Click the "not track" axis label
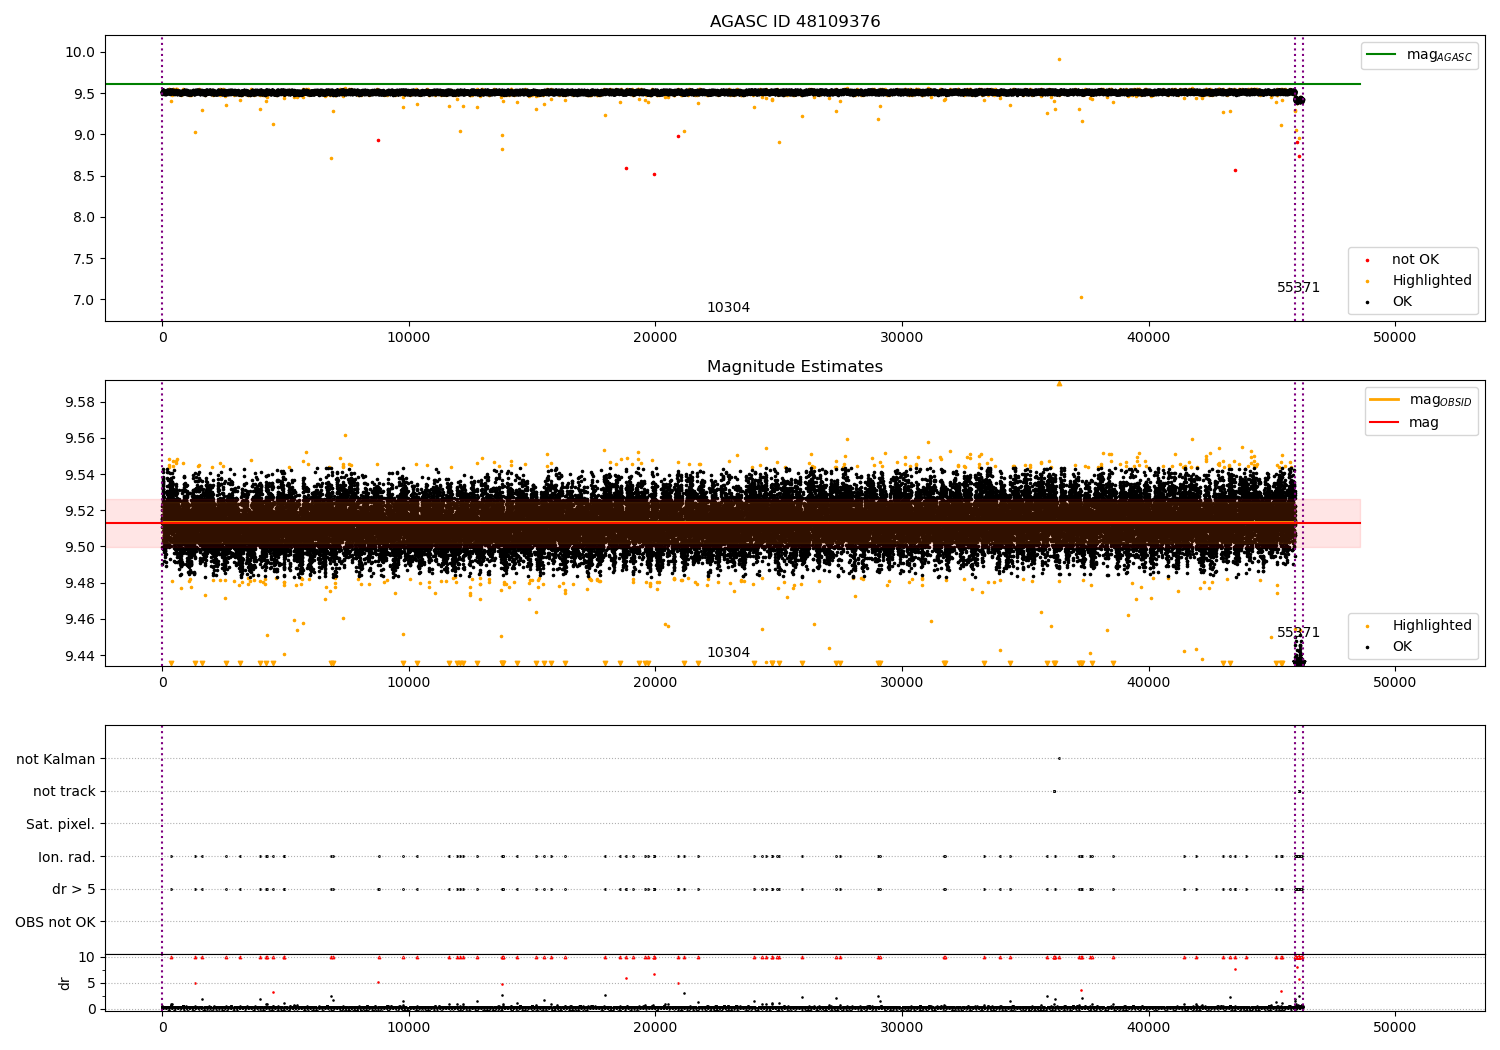The height and width of the screenshot is (1050, 1500). pyautogui.click(x=64, y=792)
